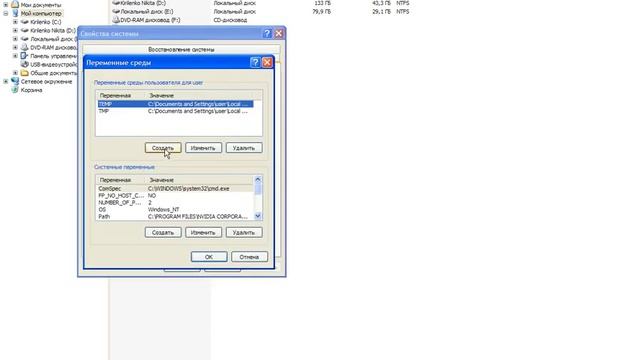The width and height of the screenshot is (640, 360).
Task: Click system variables scrollbar down arrow
Action: [258, 216]
